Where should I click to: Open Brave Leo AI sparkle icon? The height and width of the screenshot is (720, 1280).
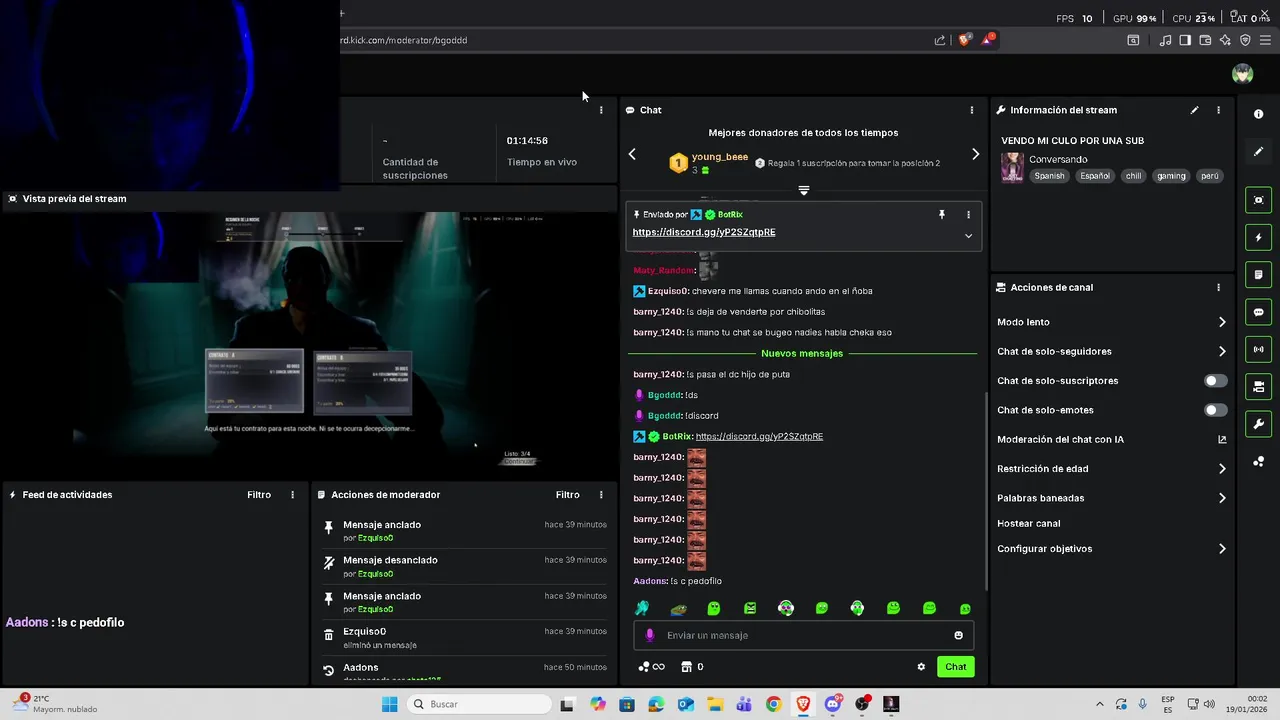coord(1225,40)
